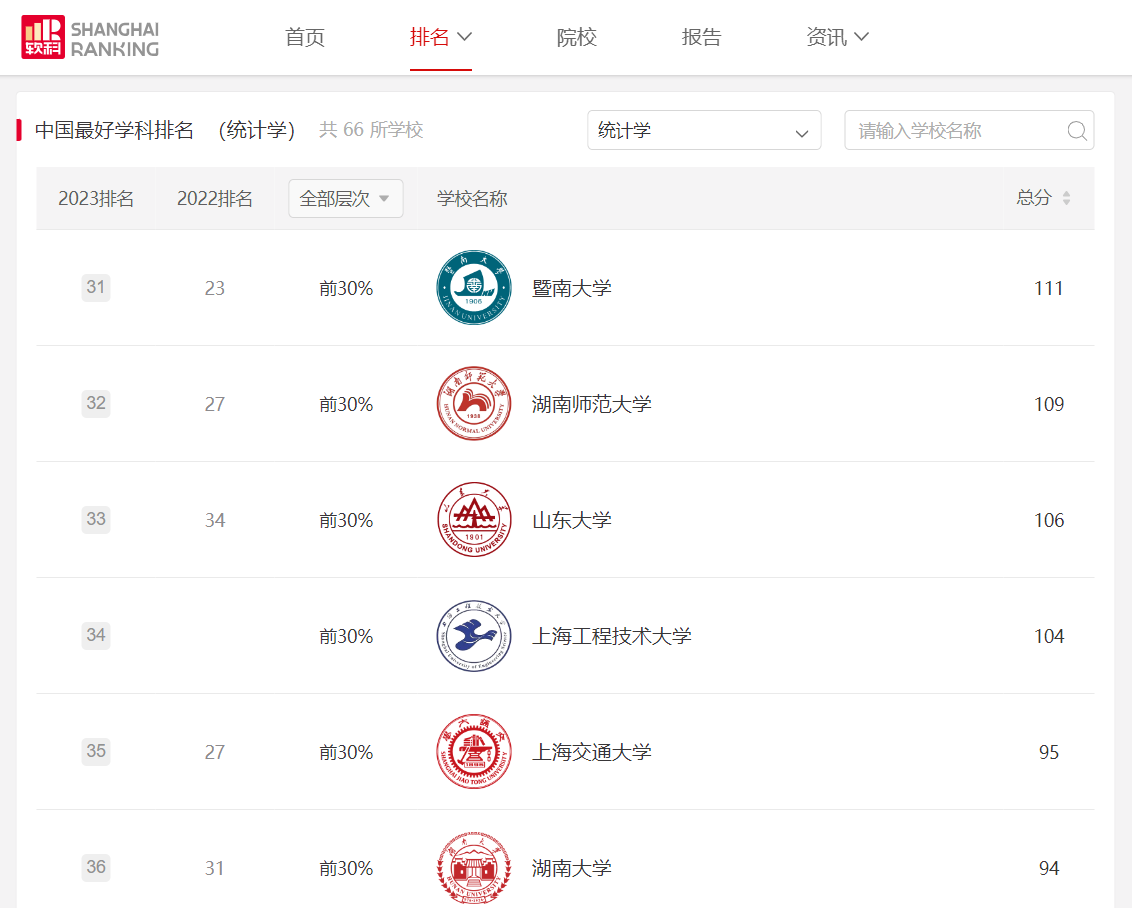Sort the table by 总分 arrows
The width and height of the screenshot is (1132, 908).
(x=1066, y=198)
